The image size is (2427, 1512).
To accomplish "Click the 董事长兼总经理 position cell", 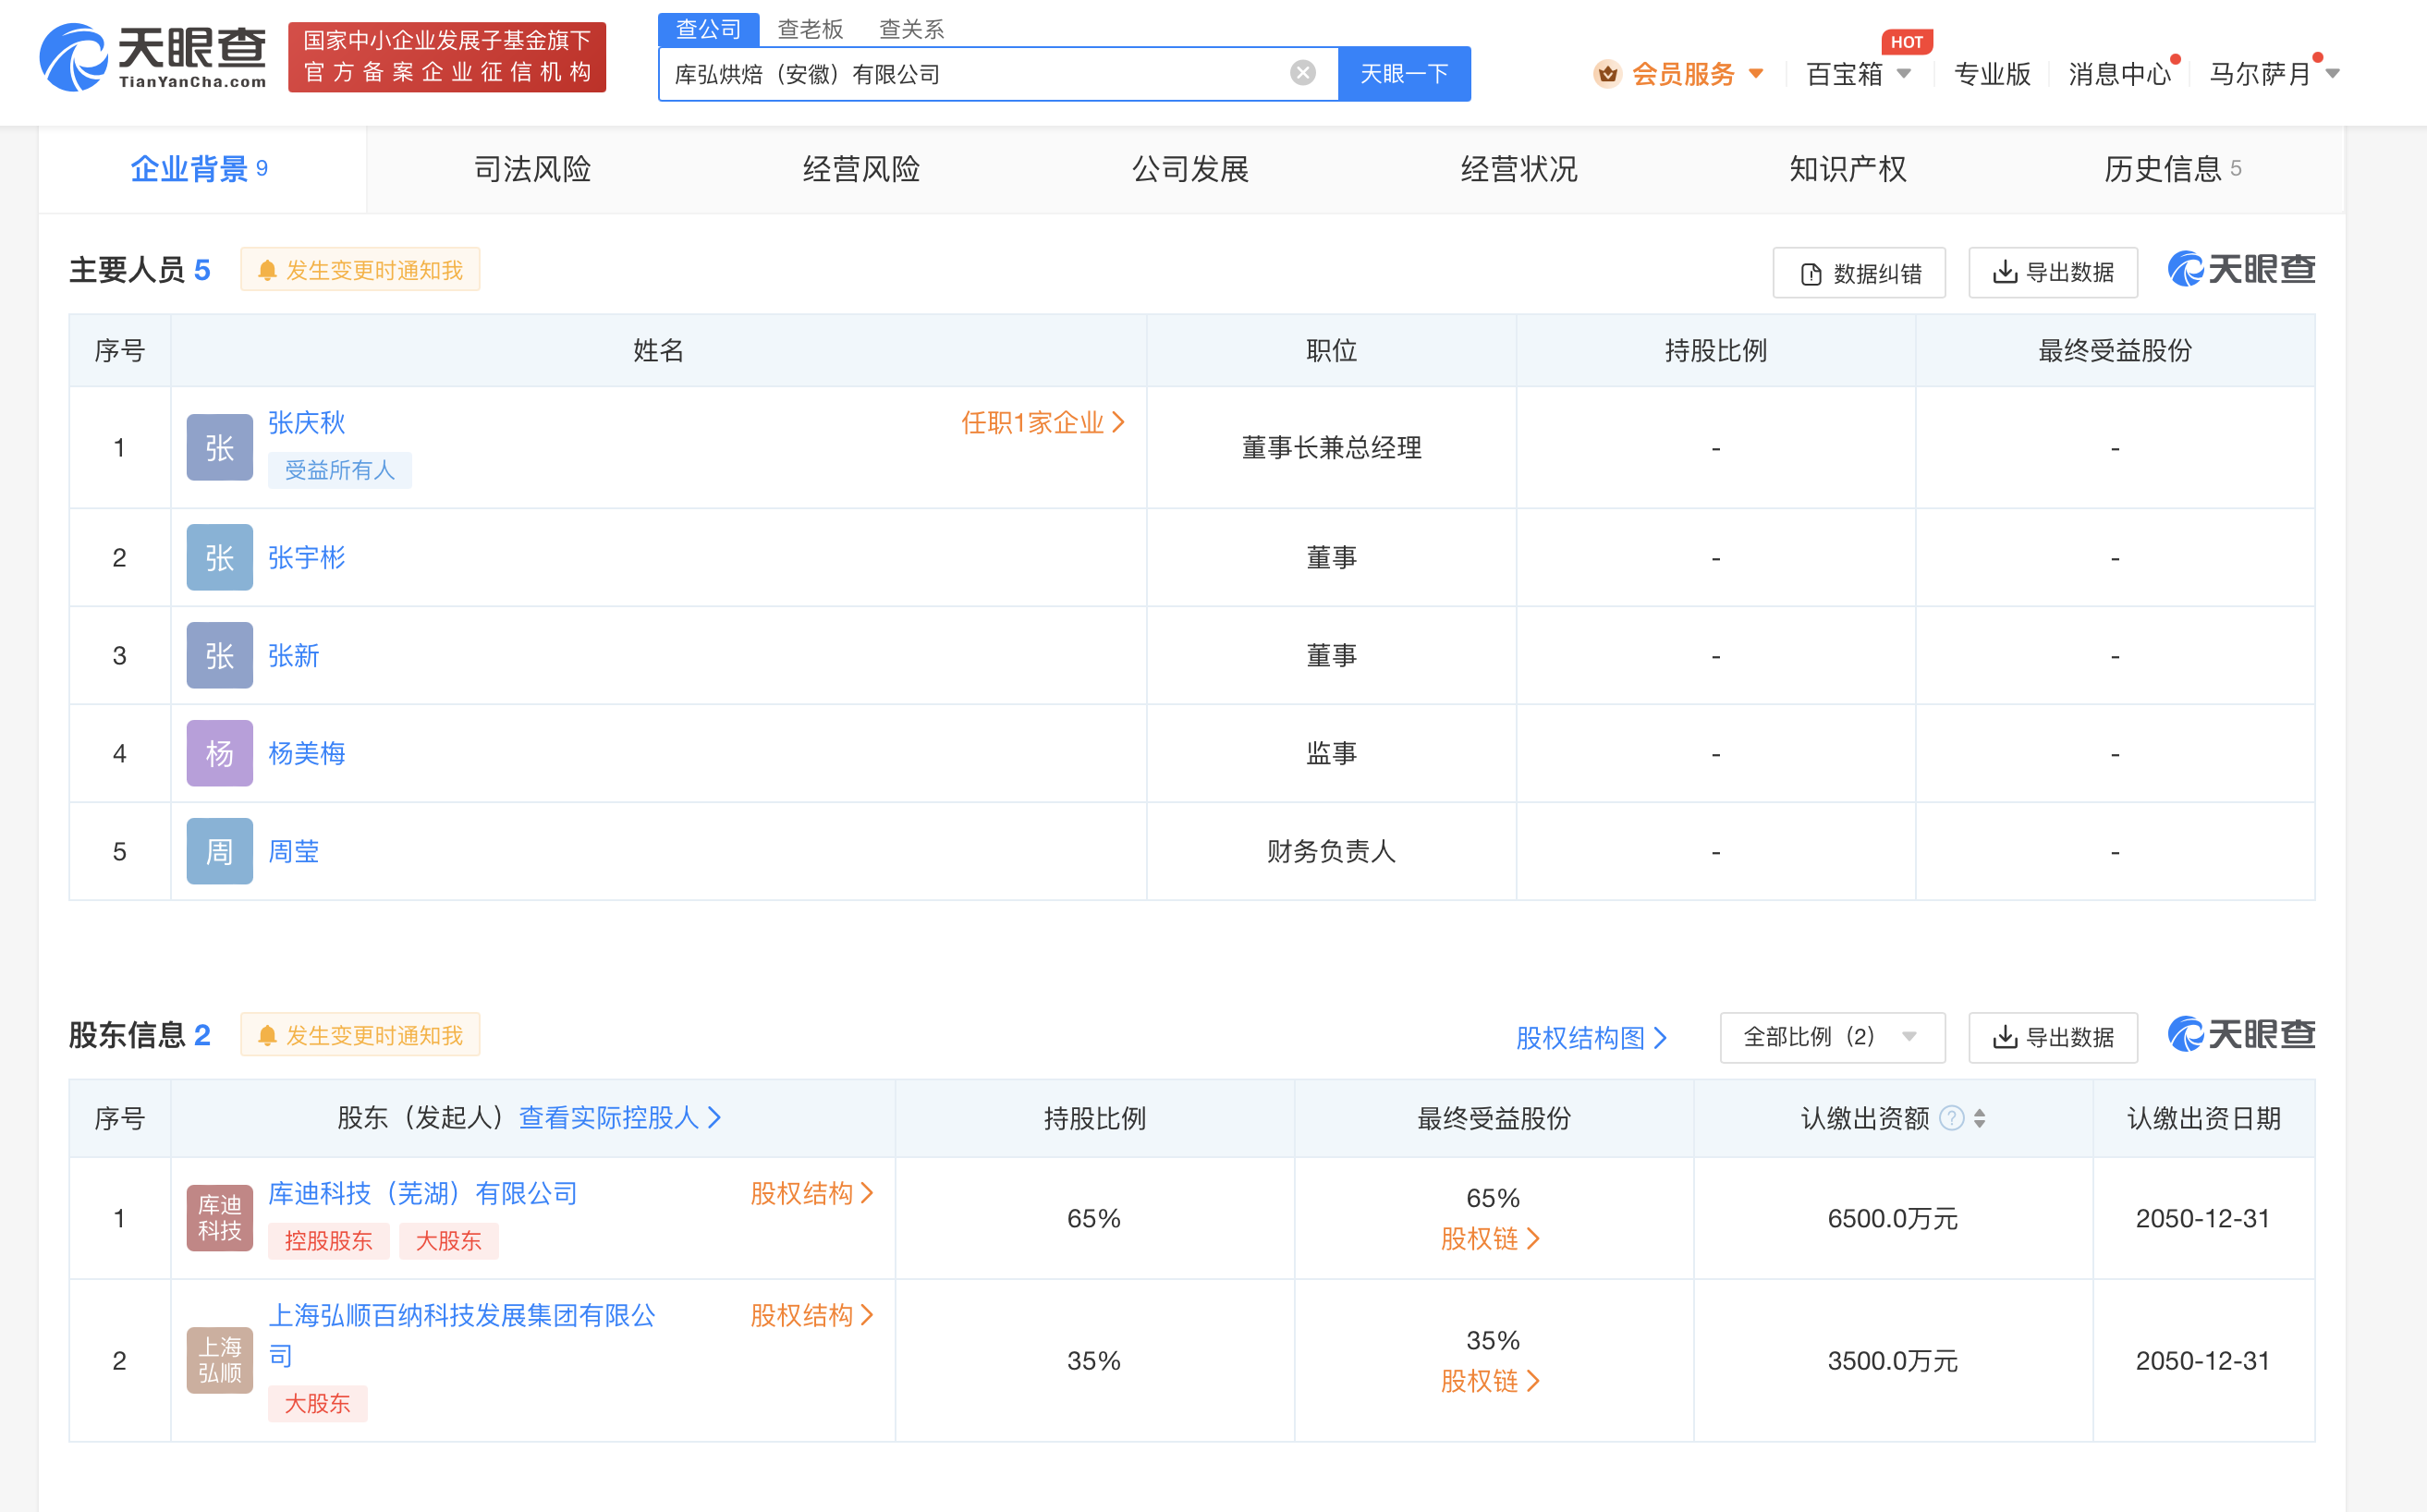I will click(x=1331, y=448).
